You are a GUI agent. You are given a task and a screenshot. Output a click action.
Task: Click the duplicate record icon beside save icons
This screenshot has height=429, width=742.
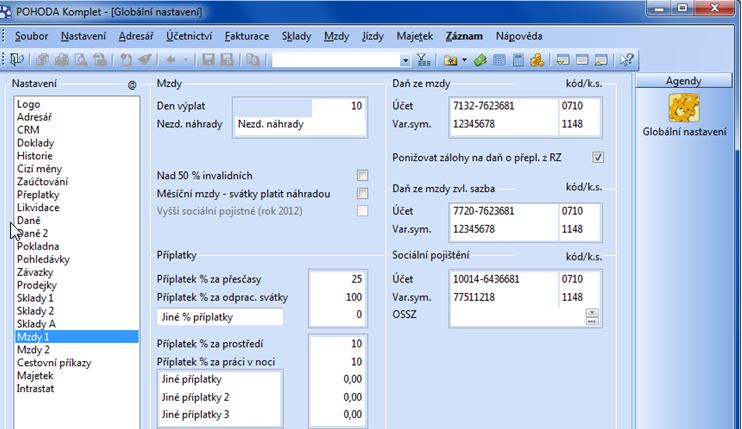tap(253, 60)
